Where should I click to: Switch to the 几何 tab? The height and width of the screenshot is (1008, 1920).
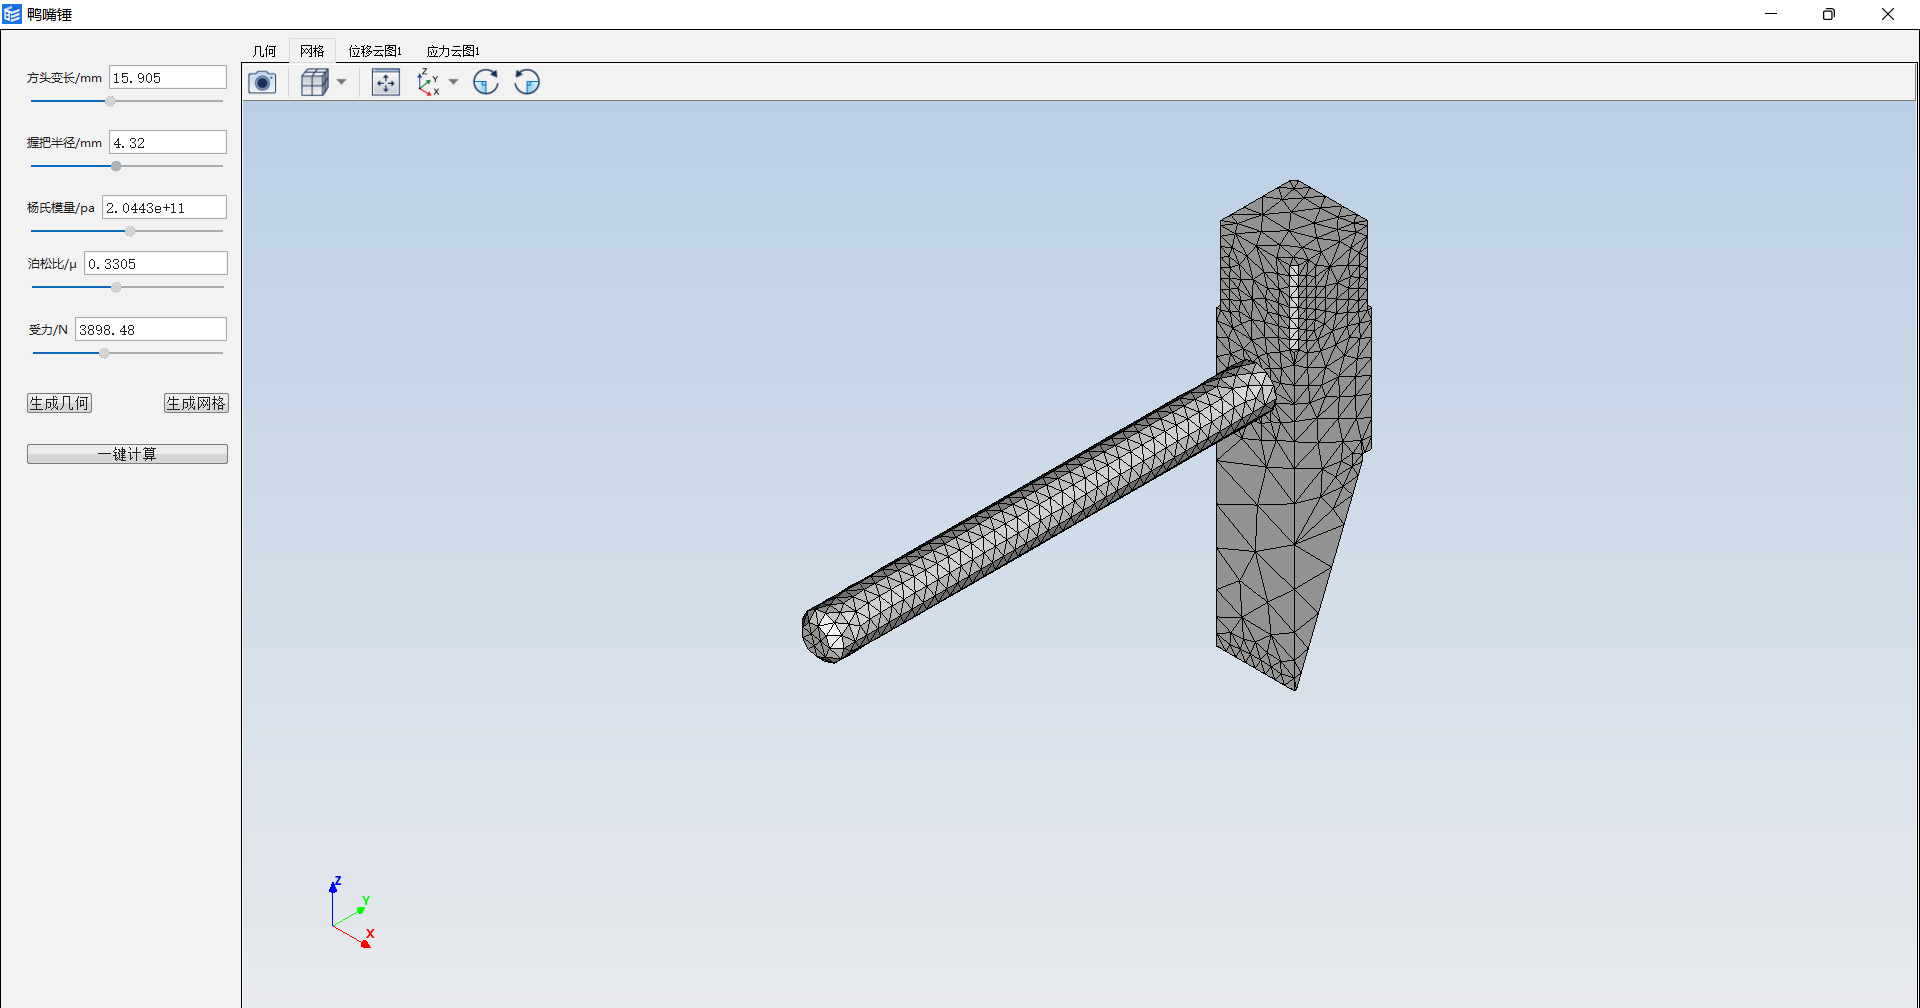(x=265, y=51)
